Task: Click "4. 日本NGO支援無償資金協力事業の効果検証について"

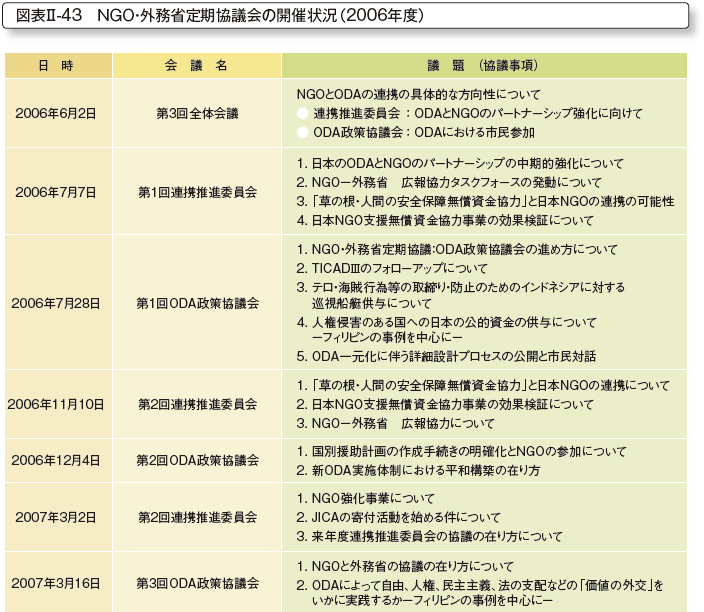Action: (x=445, y=220)
